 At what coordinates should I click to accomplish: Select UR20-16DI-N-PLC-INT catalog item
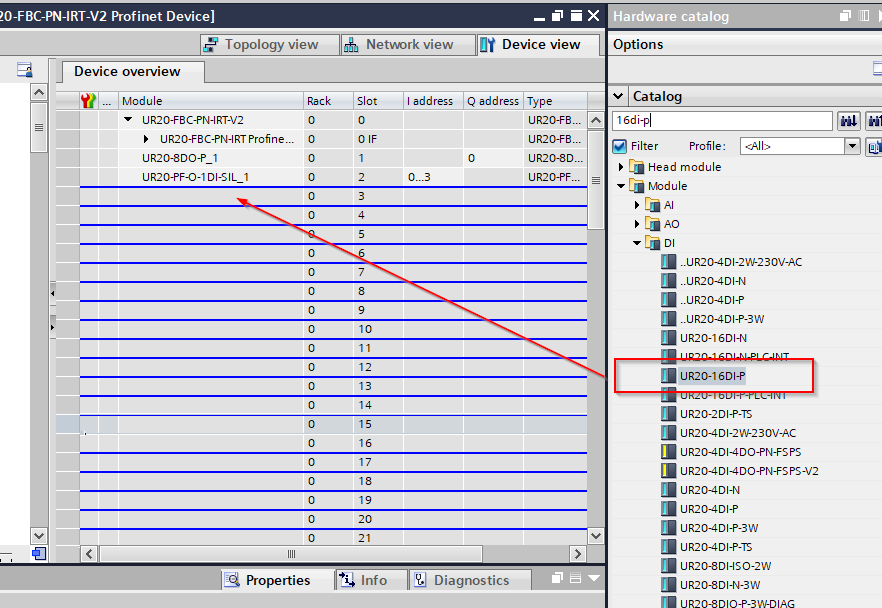click(734, 357)
